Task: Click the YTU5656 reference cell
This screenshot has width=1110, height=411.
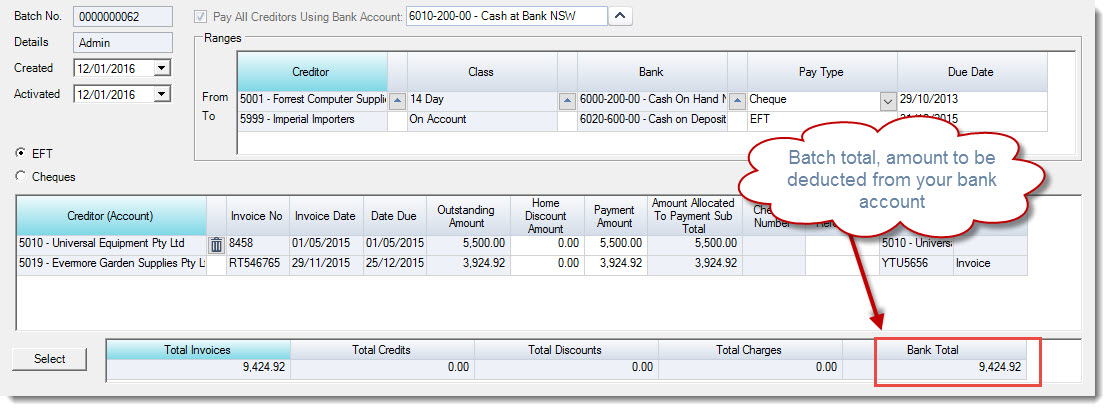Action: point(916,264)
